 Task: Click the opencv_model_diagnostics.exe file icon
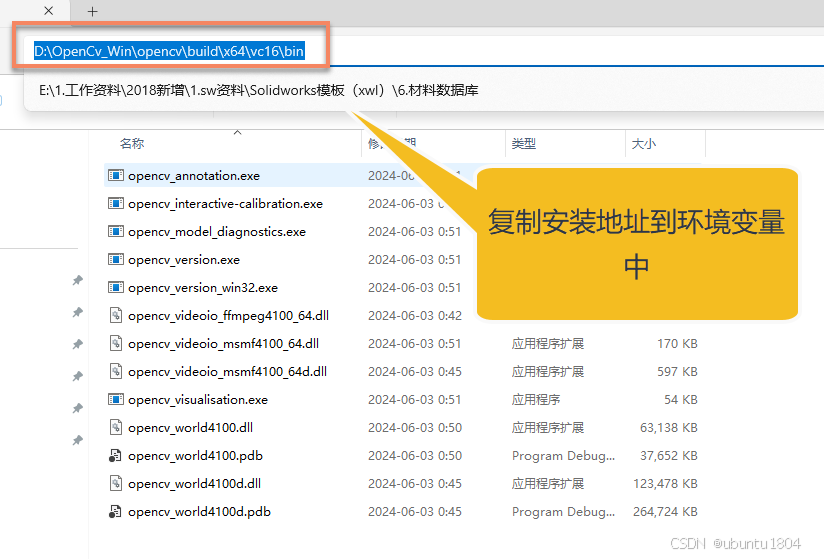(x=116, y=231)
